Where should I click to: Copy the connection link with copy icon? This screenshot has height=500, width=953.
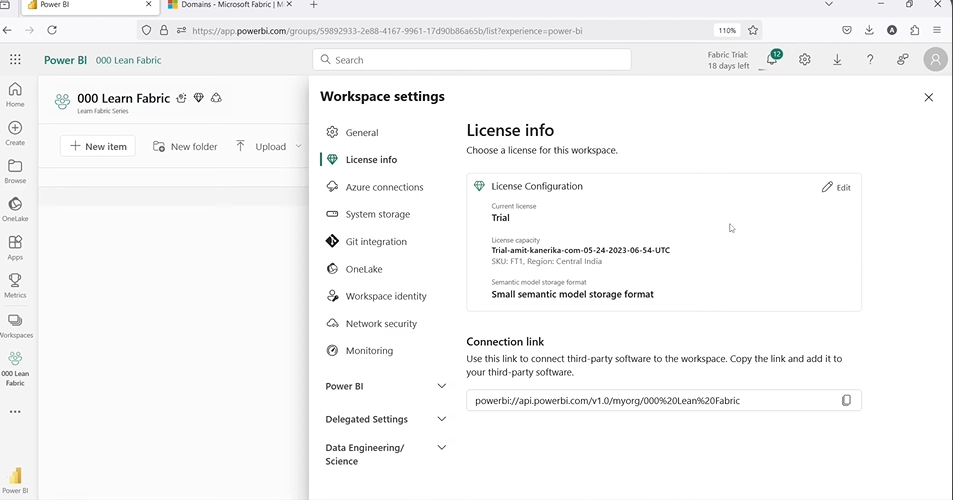coord(846,400)
